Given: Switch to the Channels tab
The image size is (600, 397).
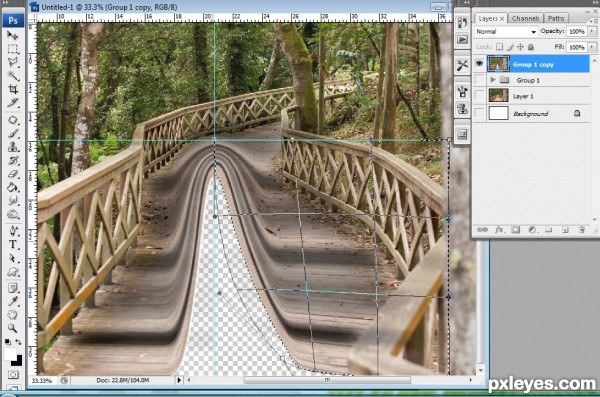Looking at the screenshot, I should coord(525,18).
